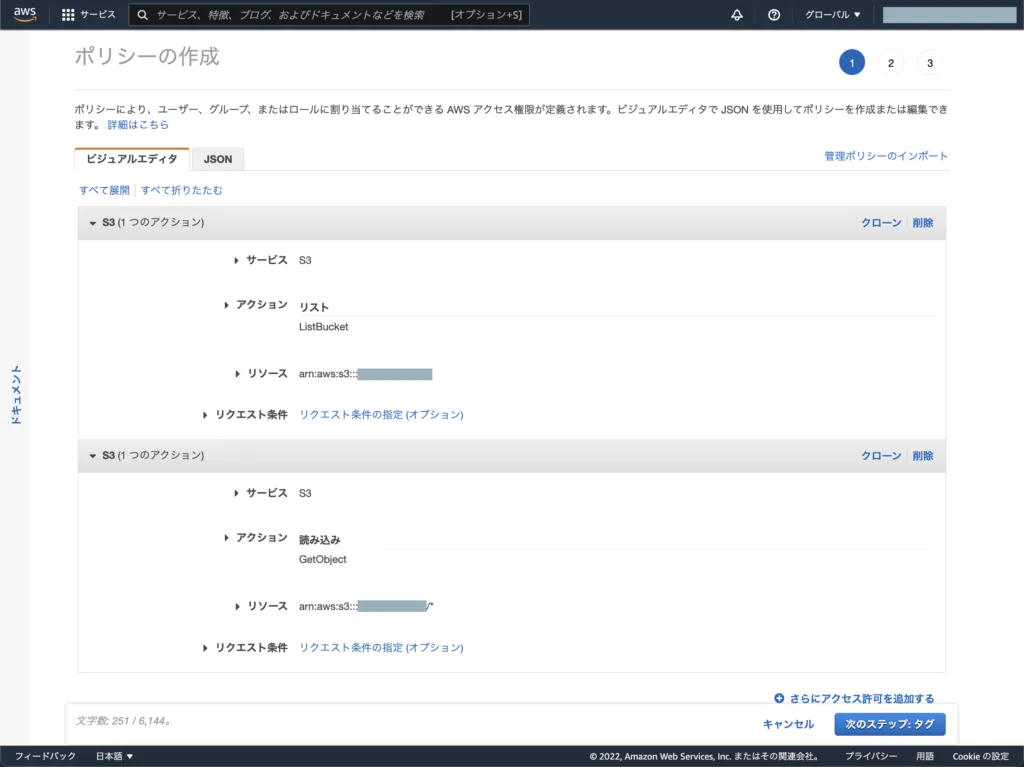Click the search magnifier icon

(x=142, y=14)
